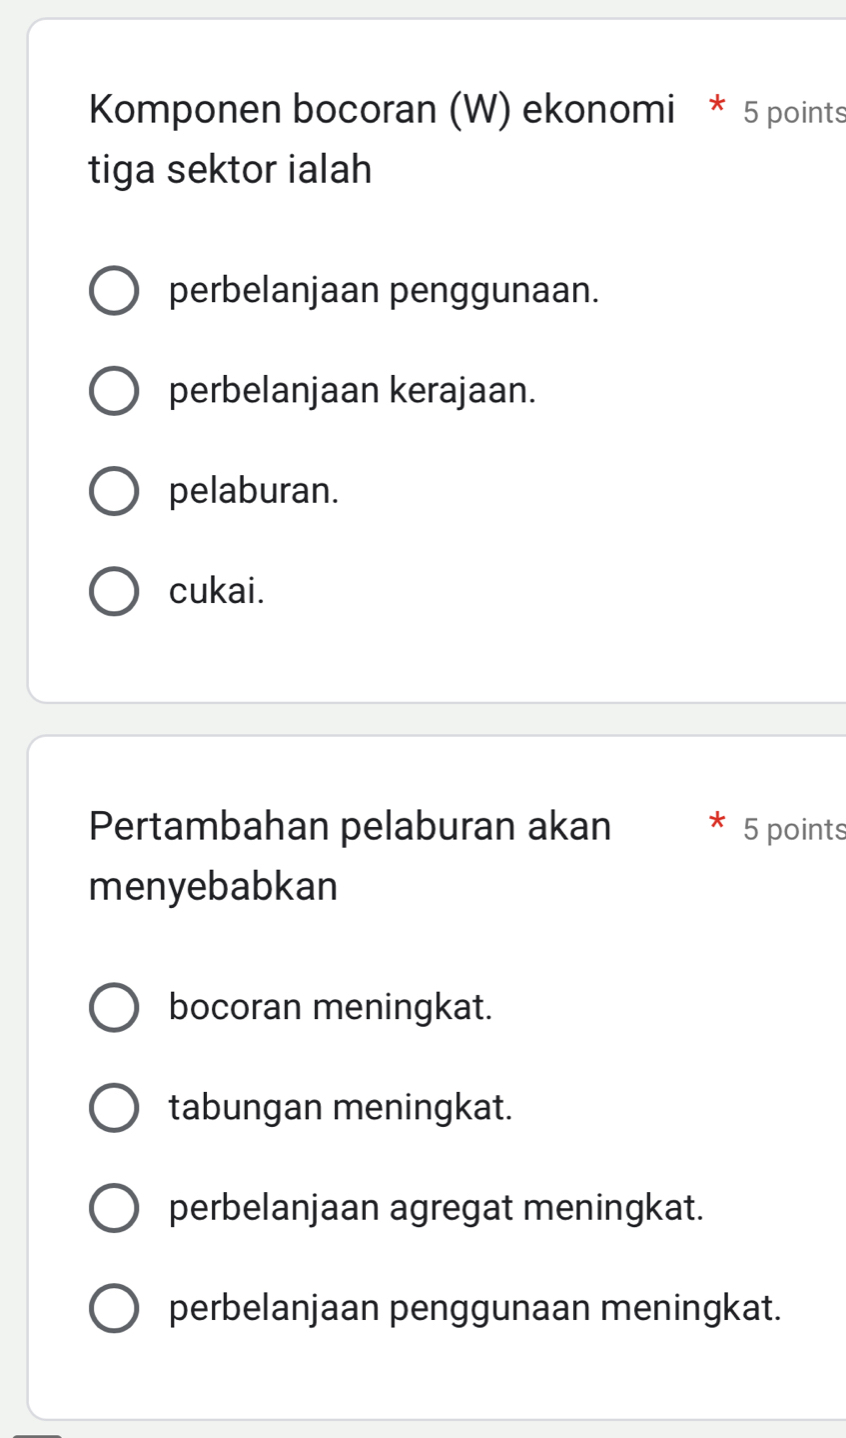Image resolution: width=846 pixels, height=1438 pixels.
Task: Pick the 'perbelanjaan agregat meningkat.' radio button
Action: (x=114, y=1208)
